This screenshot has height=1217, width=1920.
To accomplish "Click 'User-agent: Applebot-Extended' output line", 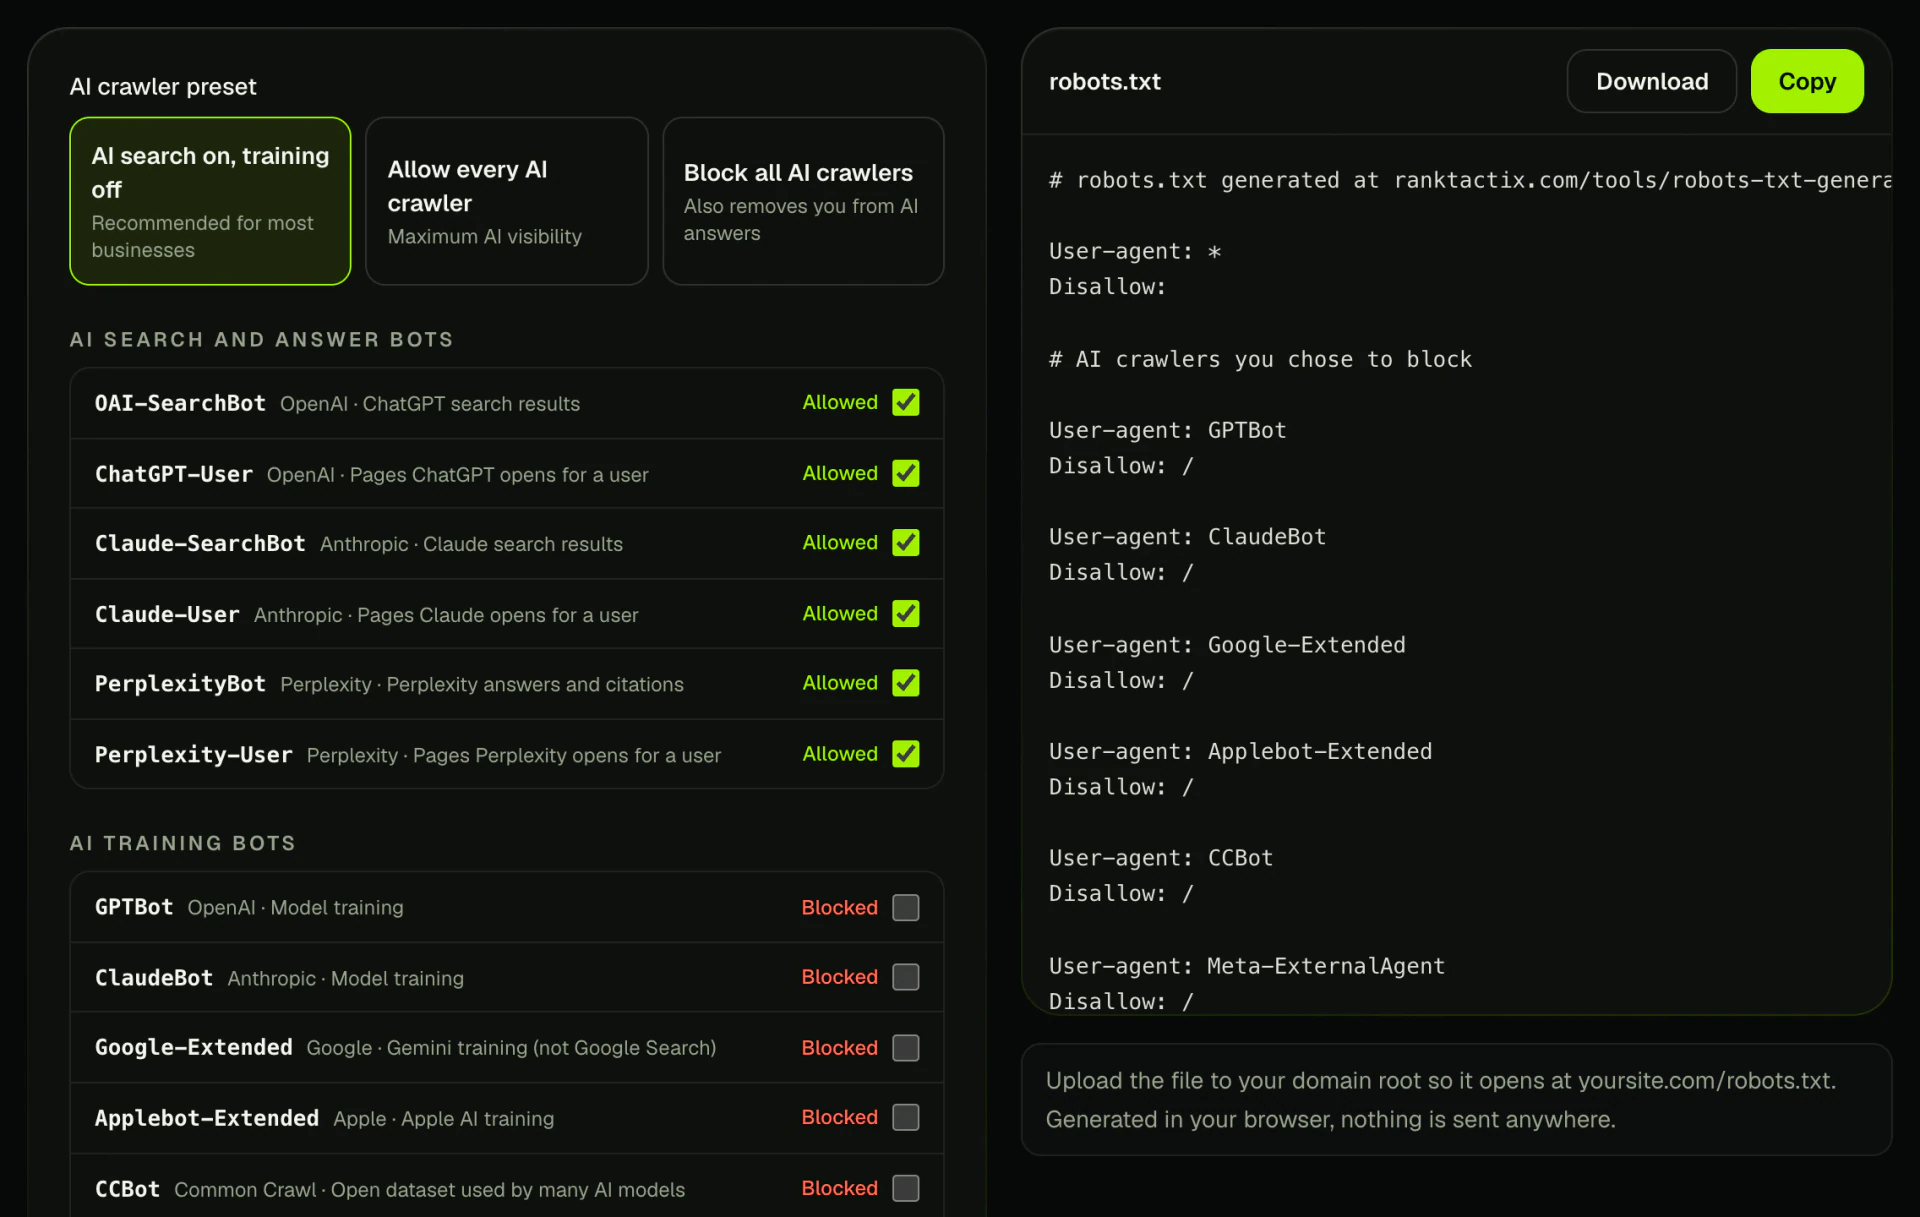I will [x=1240, y=751].
